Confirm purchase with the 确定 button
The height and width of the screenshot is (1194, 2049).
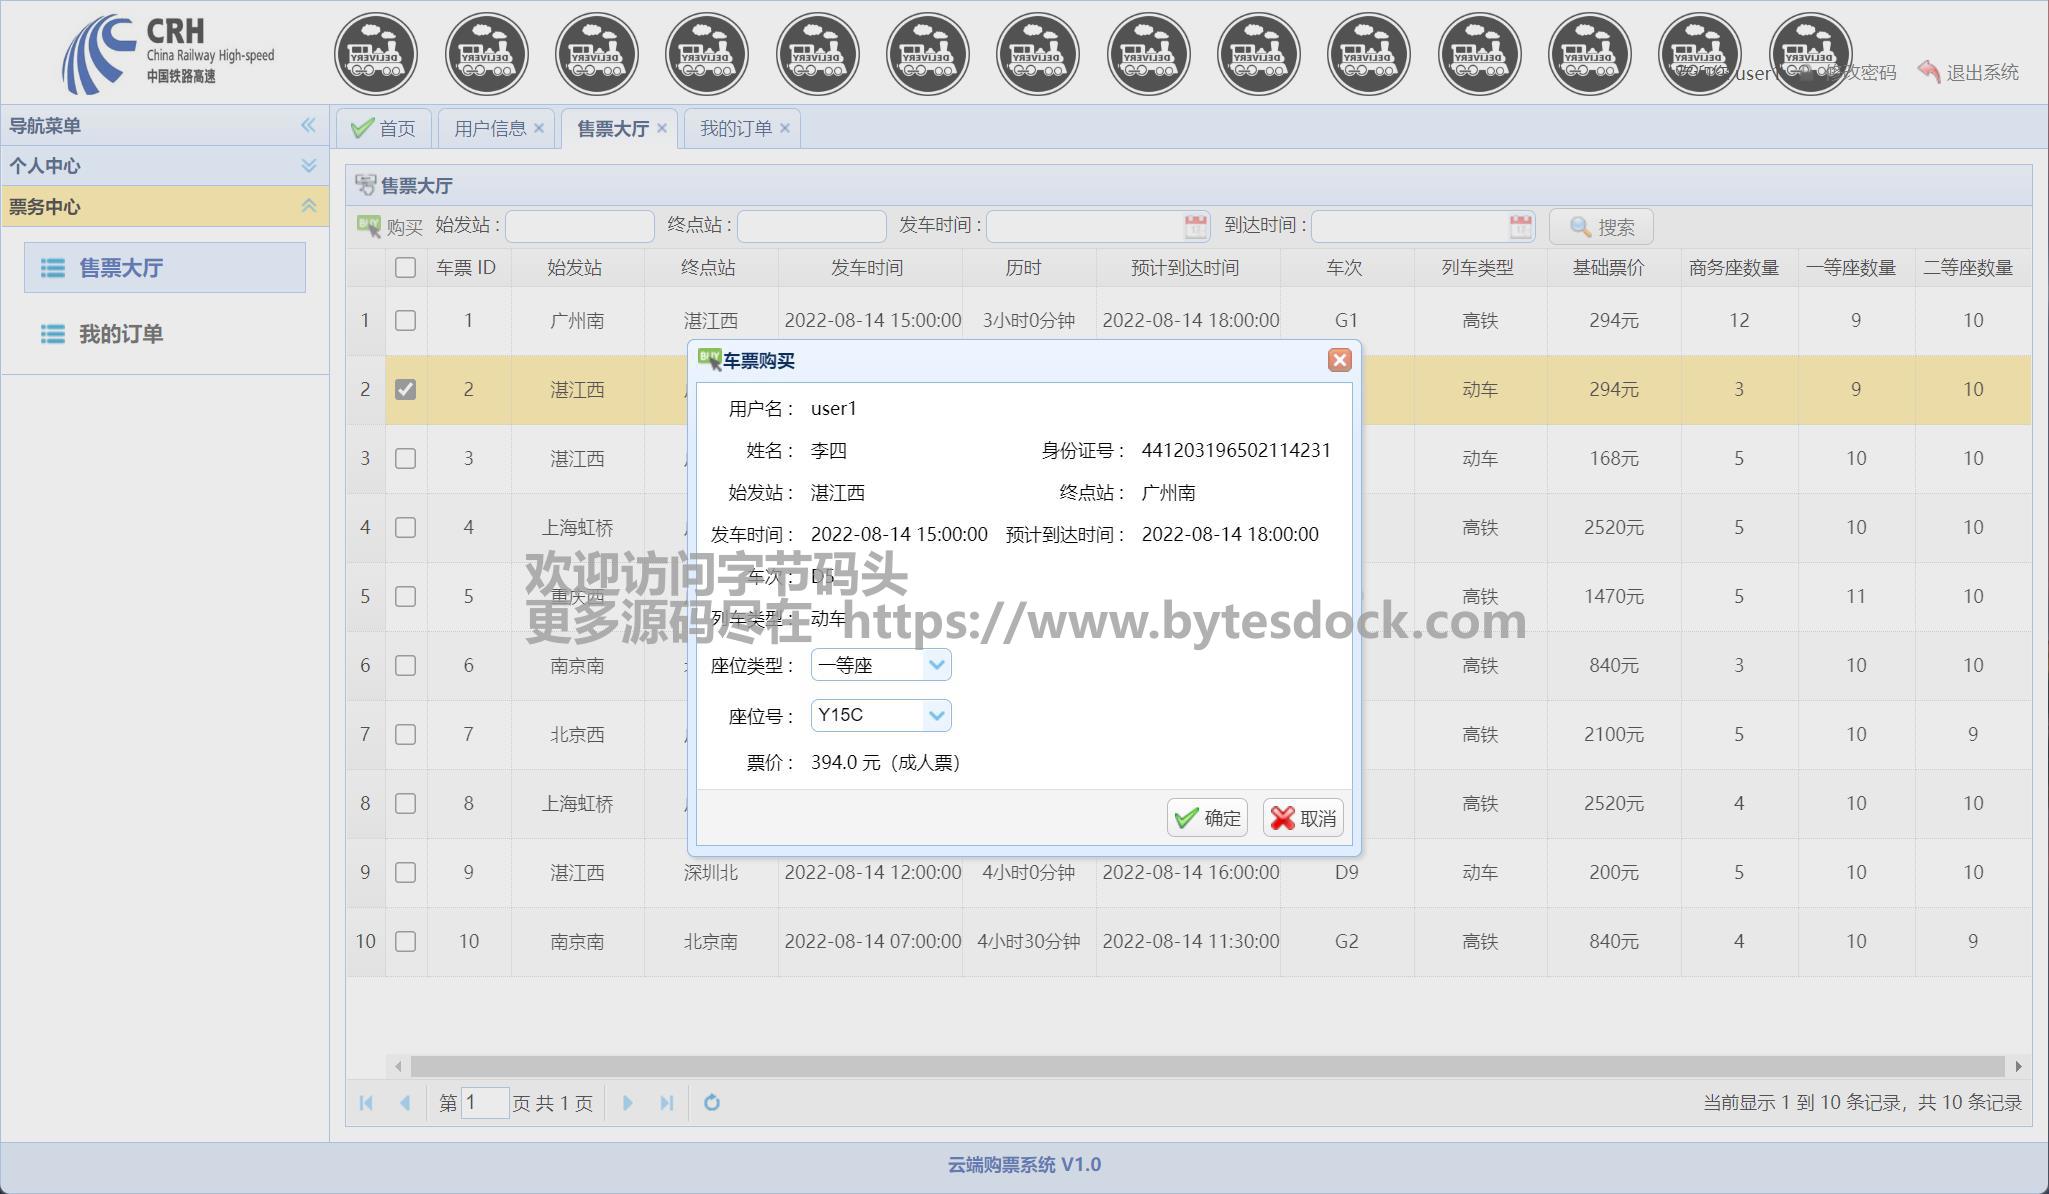tap(1207, 818)
